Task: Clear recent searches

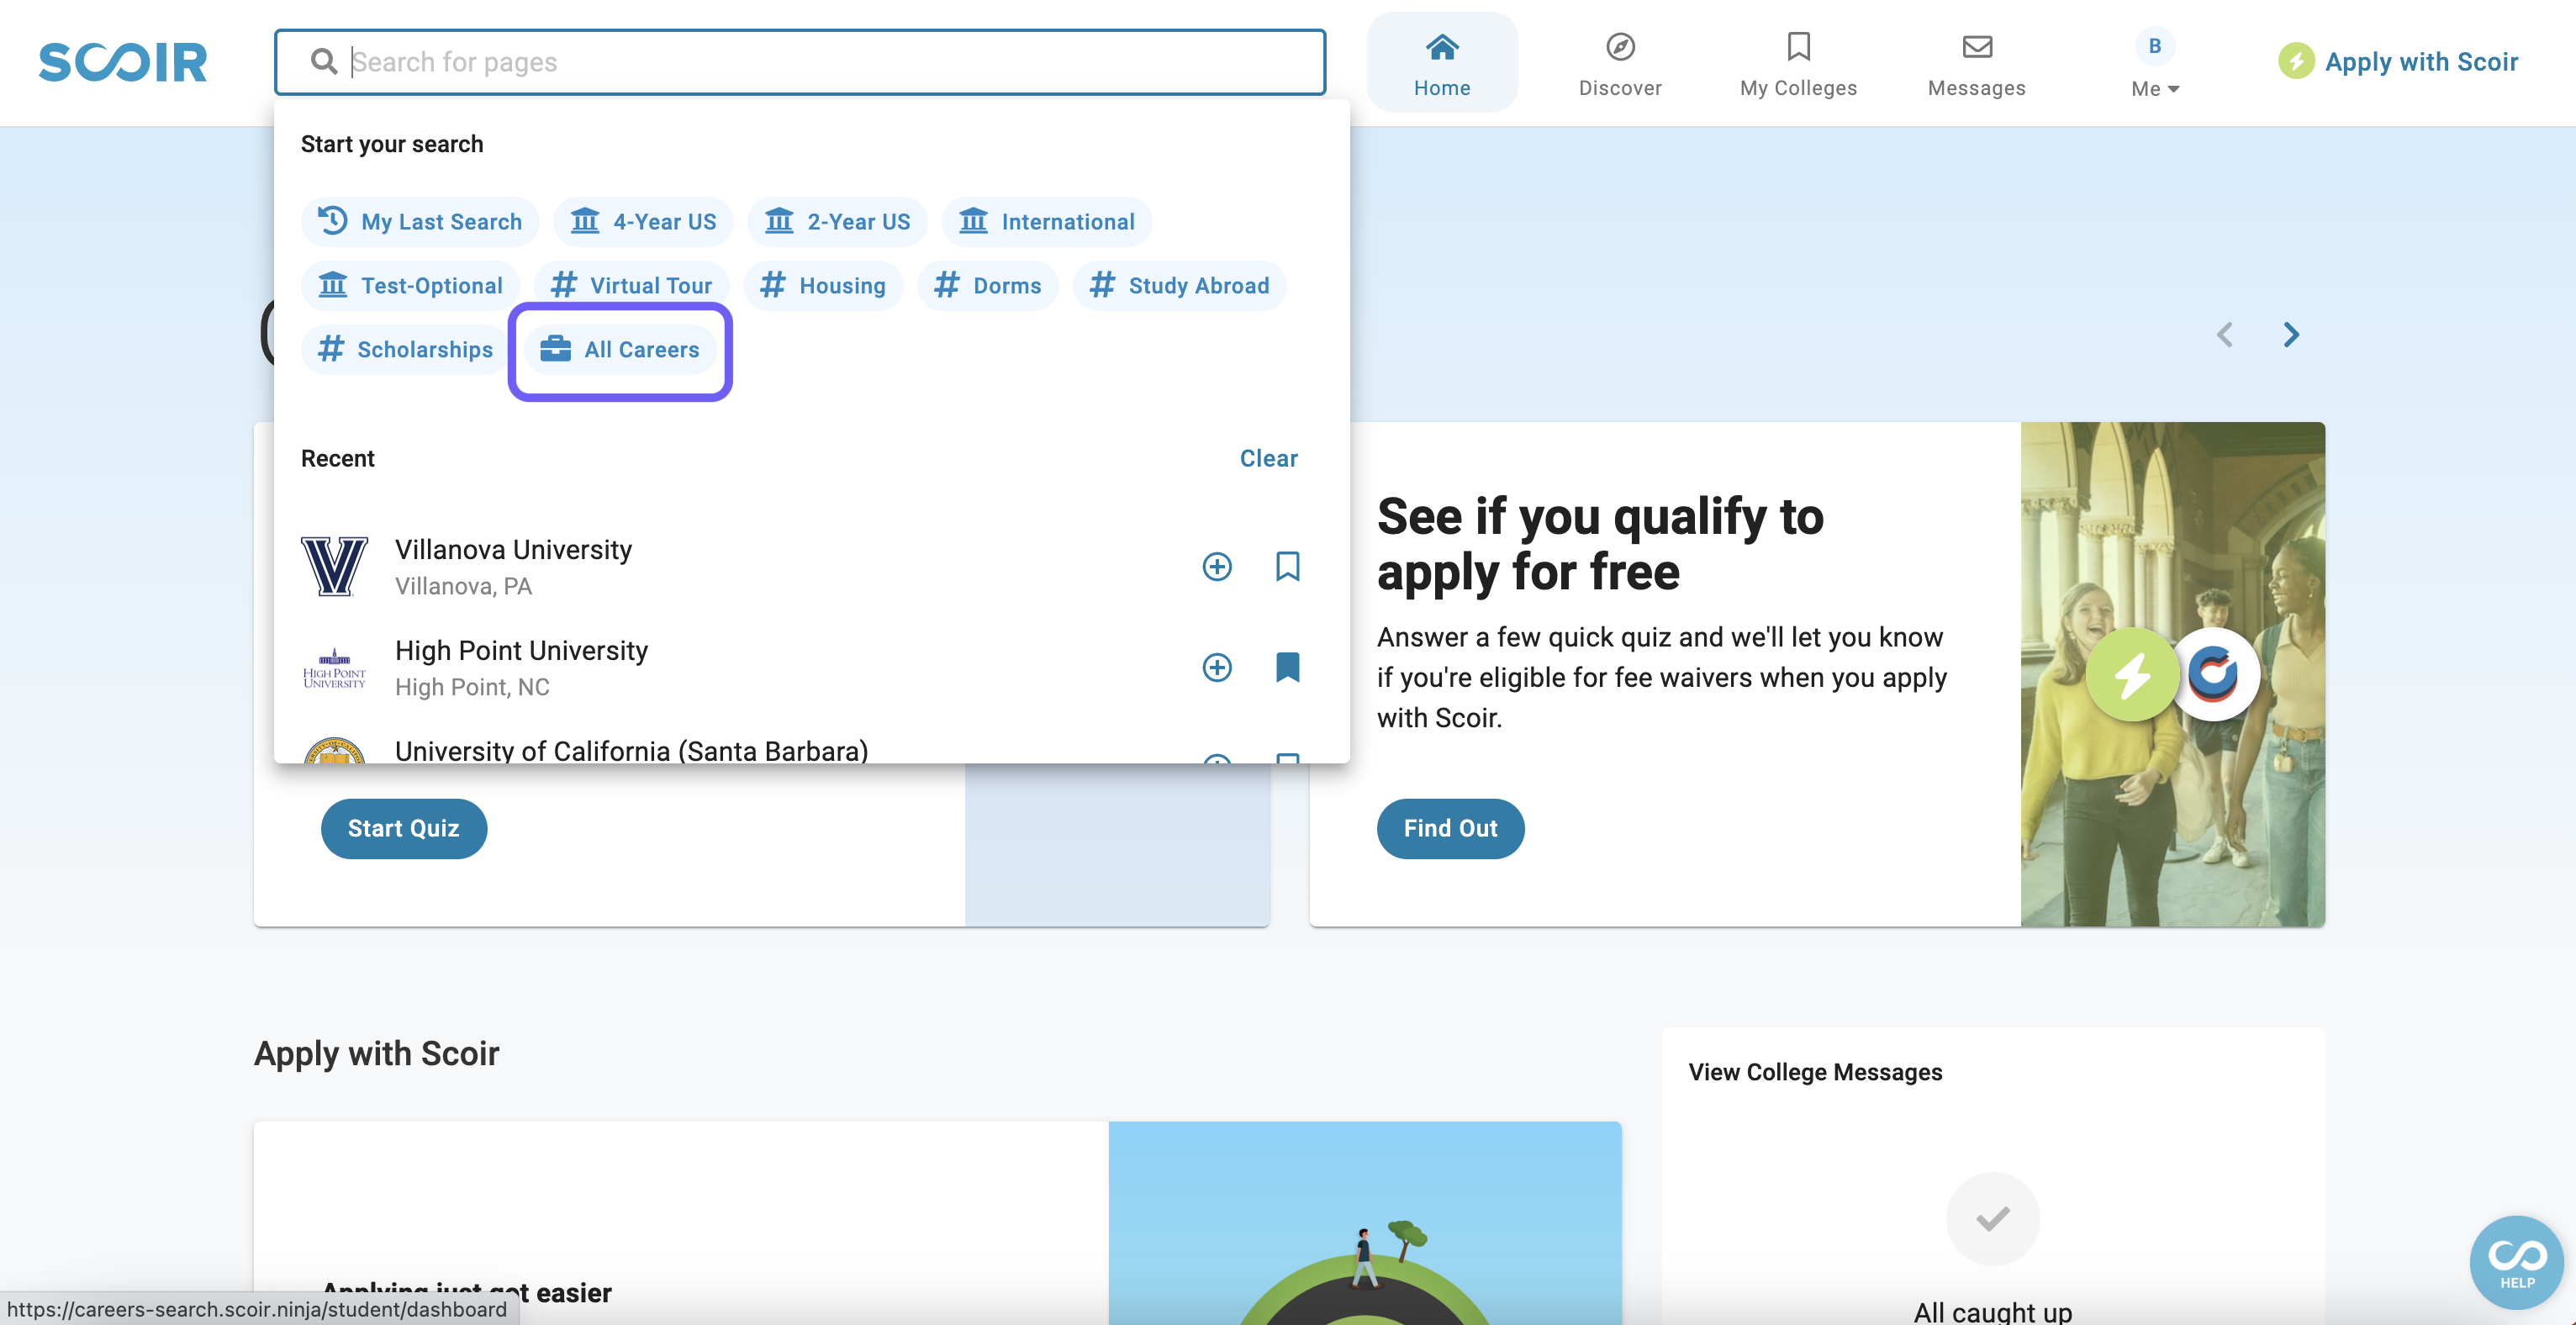Action: pos(1268,458)
